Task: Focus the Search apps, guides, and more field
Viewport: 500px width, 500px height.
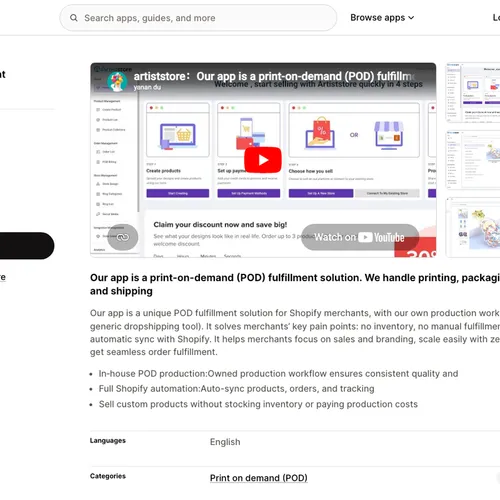Action: point(198,18)
